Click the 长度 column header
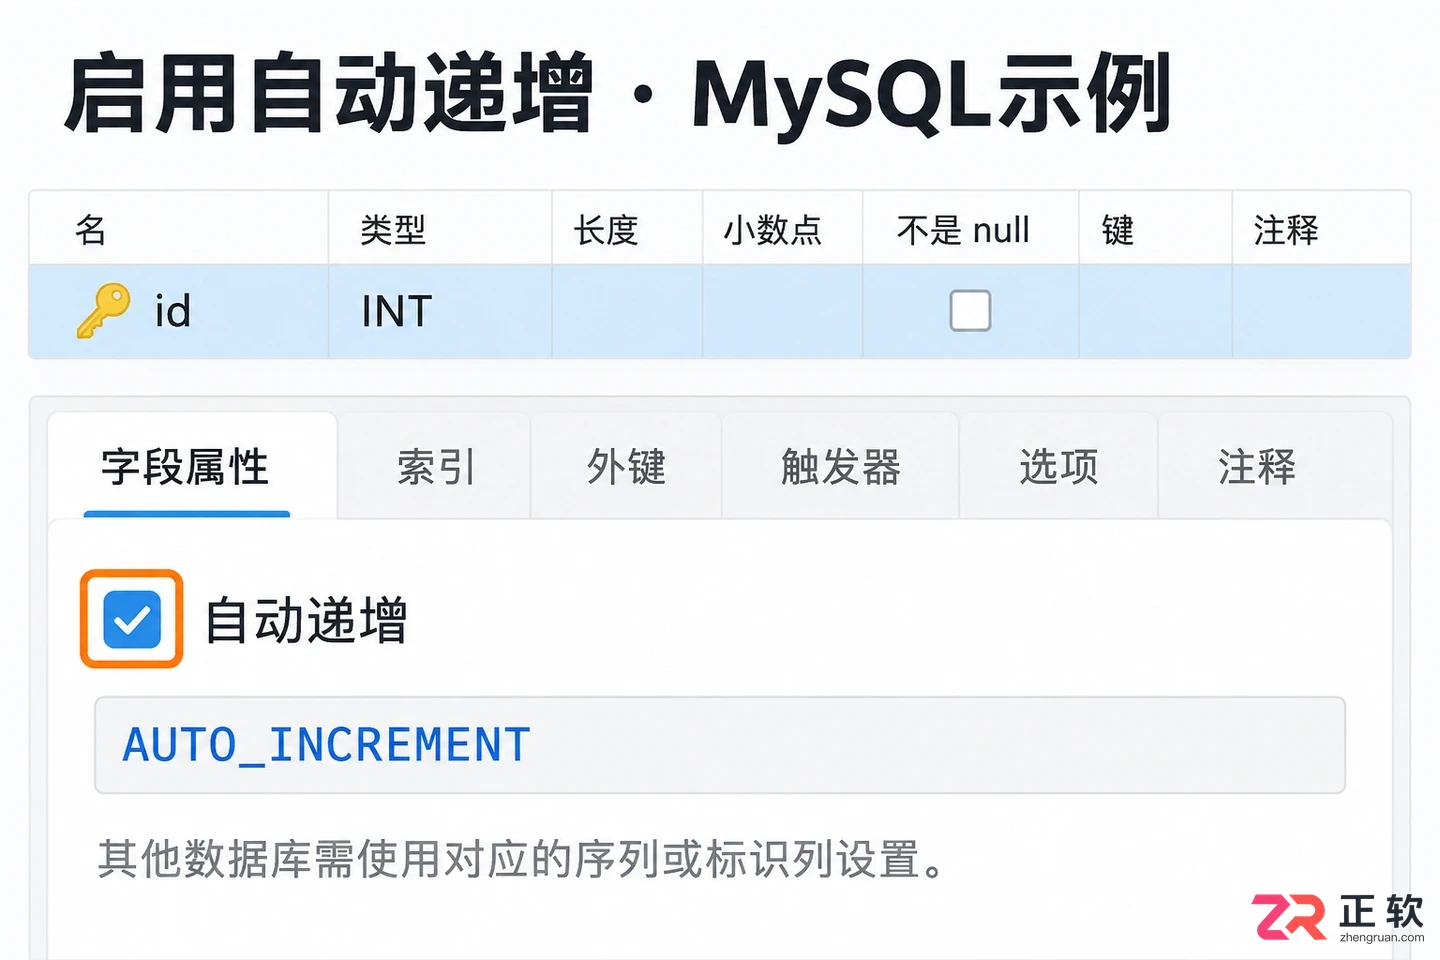The width and height of the screenshot is (1440, 960). pos(627,229)
